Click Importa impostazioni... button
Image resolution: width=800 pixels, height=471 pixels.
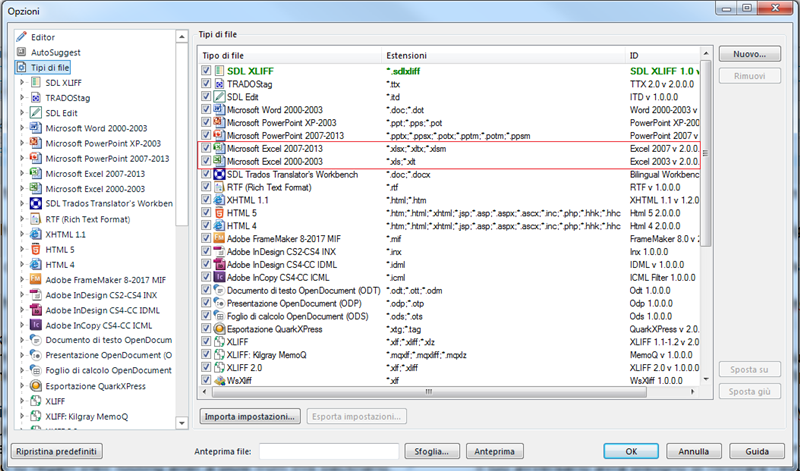250,416
